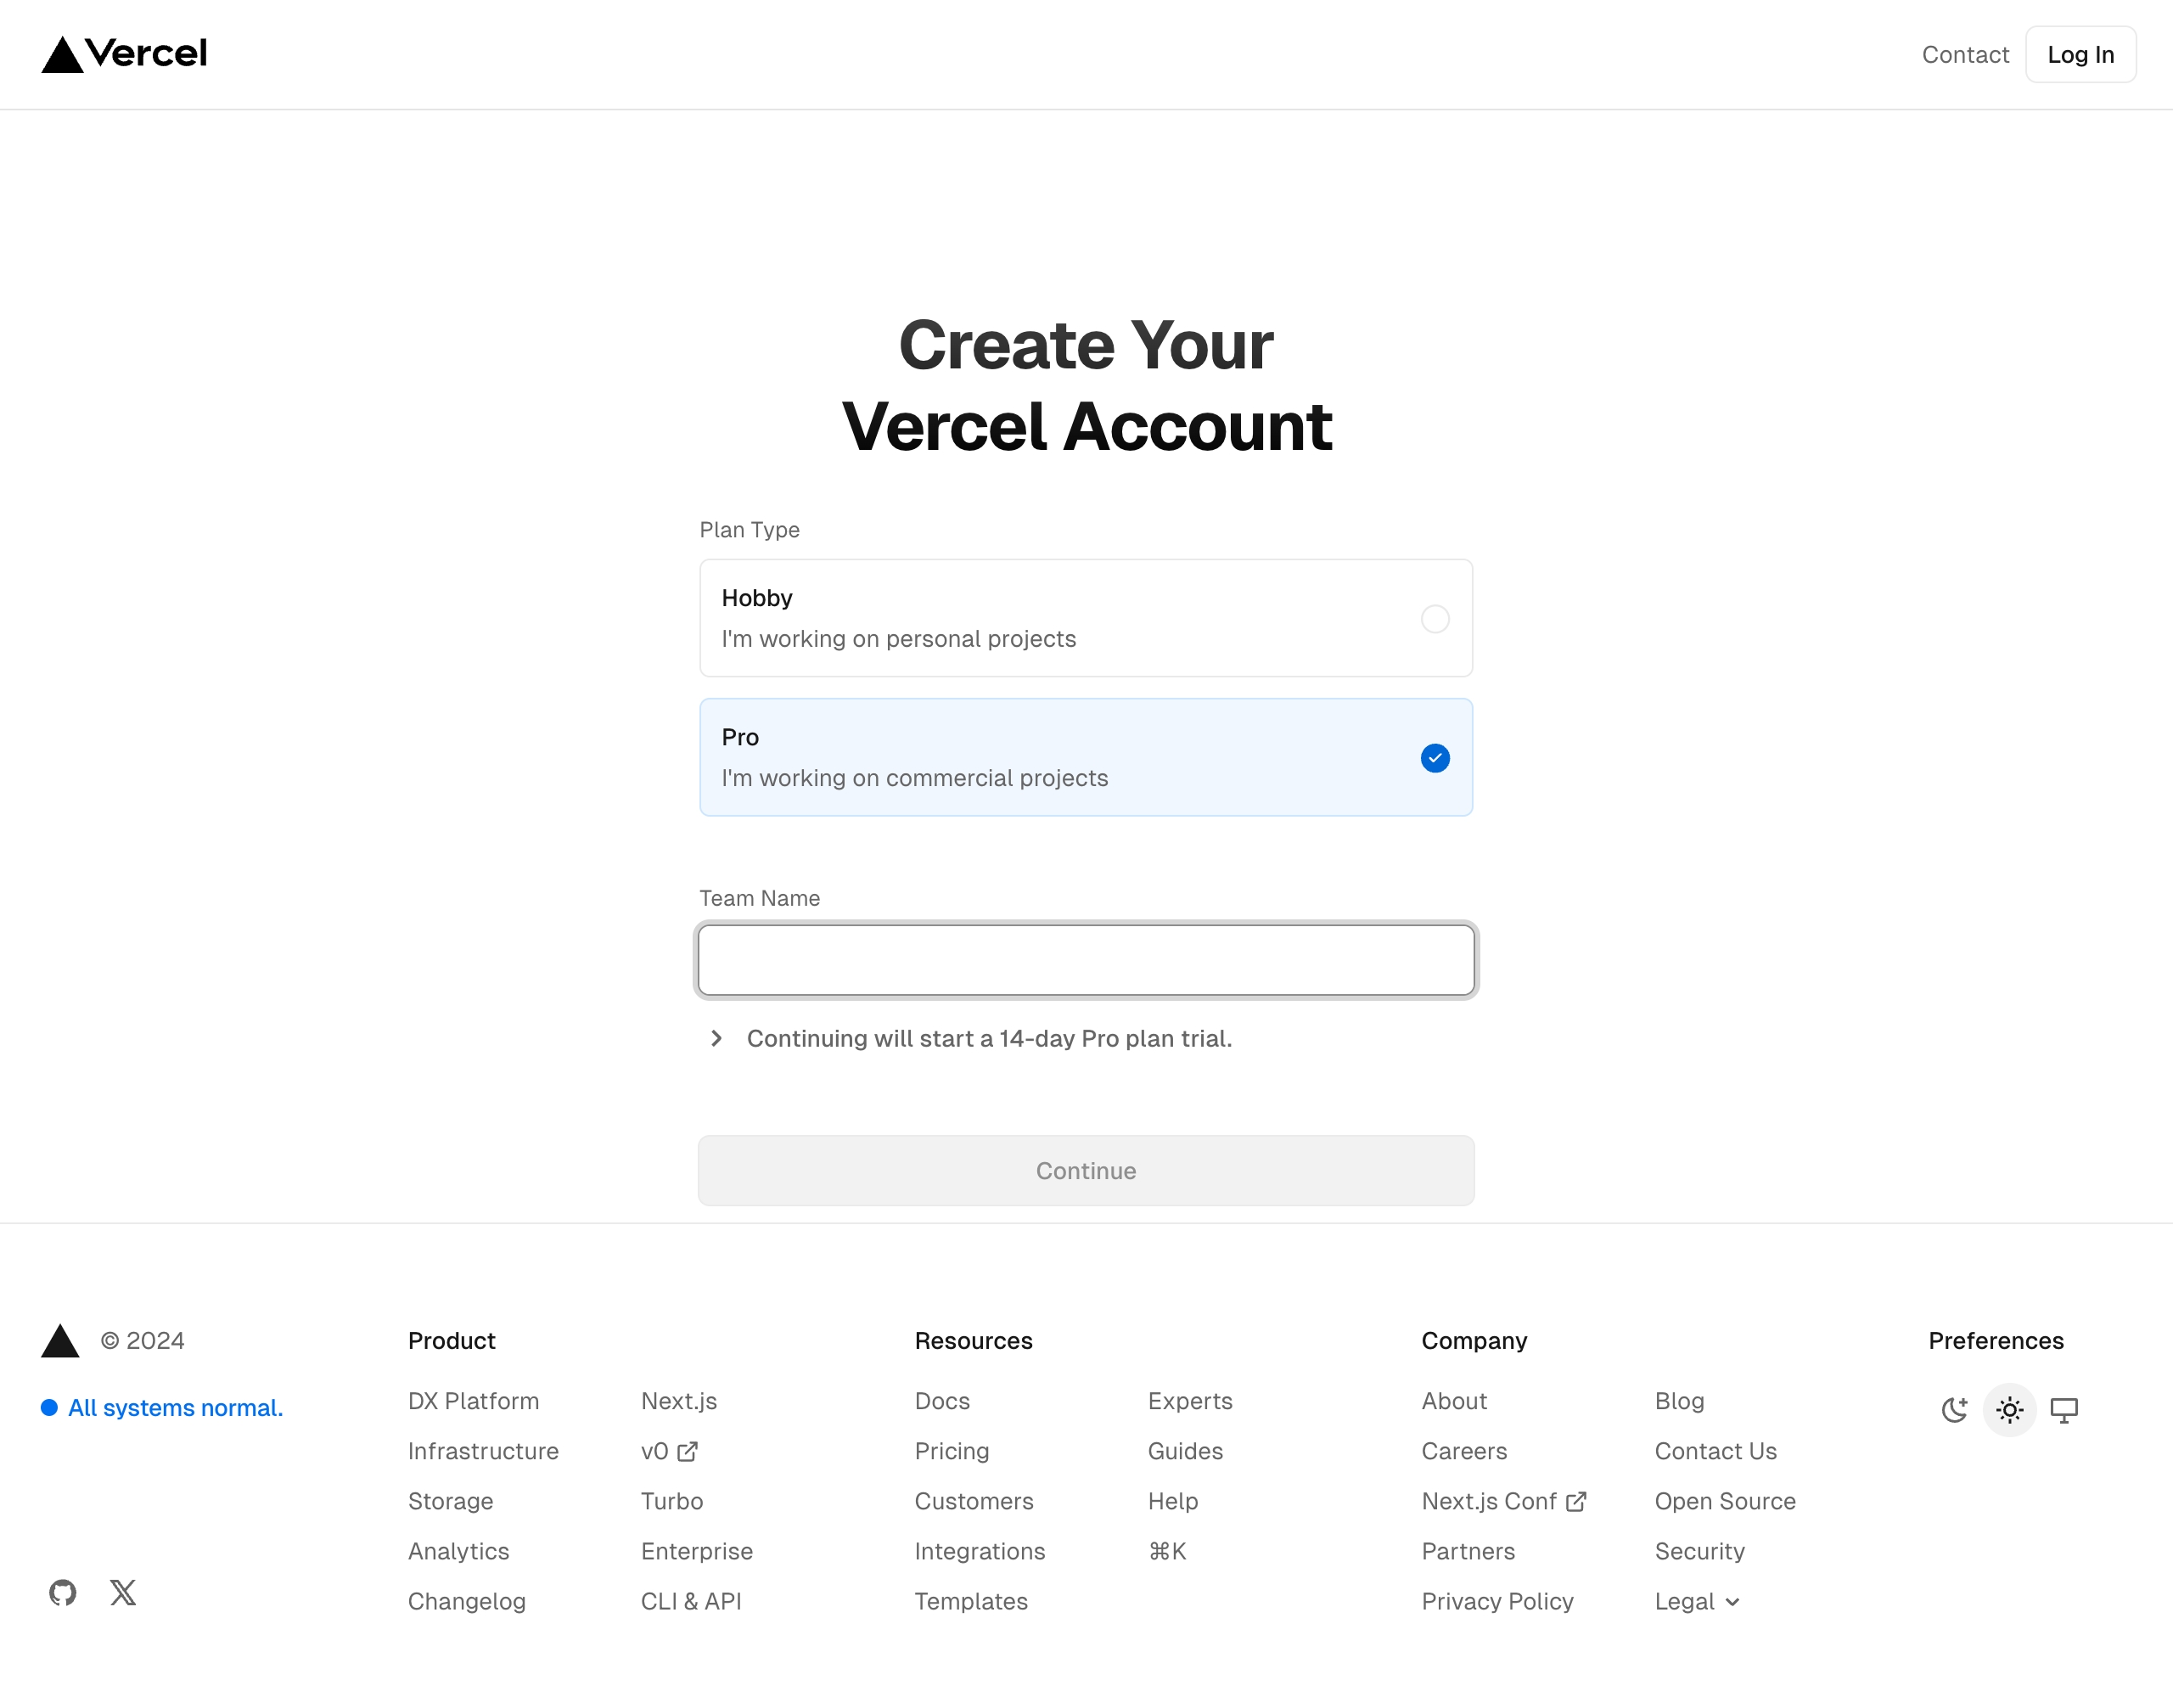2173x1708 pixels.
Task: Switch to dark theme moon icon
Action: [x=1955, y=1410]
